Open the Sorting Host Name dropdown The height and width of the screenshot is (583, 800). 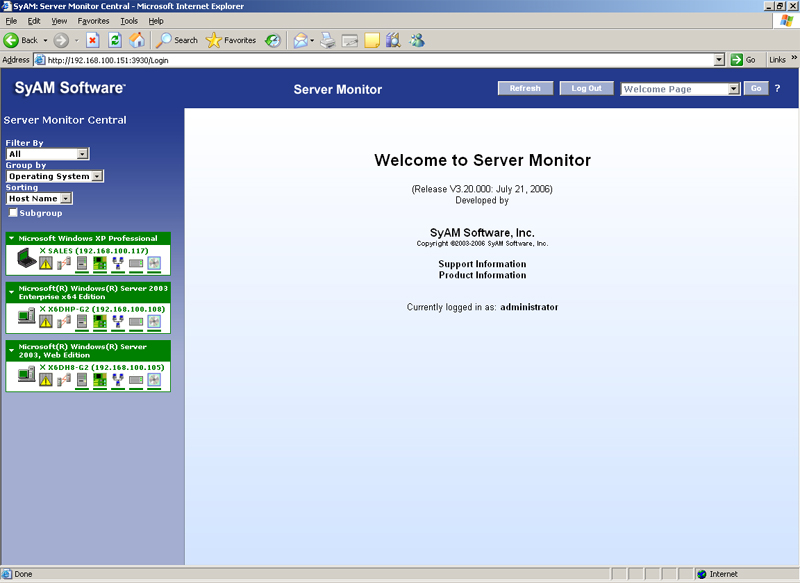coord(66,198)
